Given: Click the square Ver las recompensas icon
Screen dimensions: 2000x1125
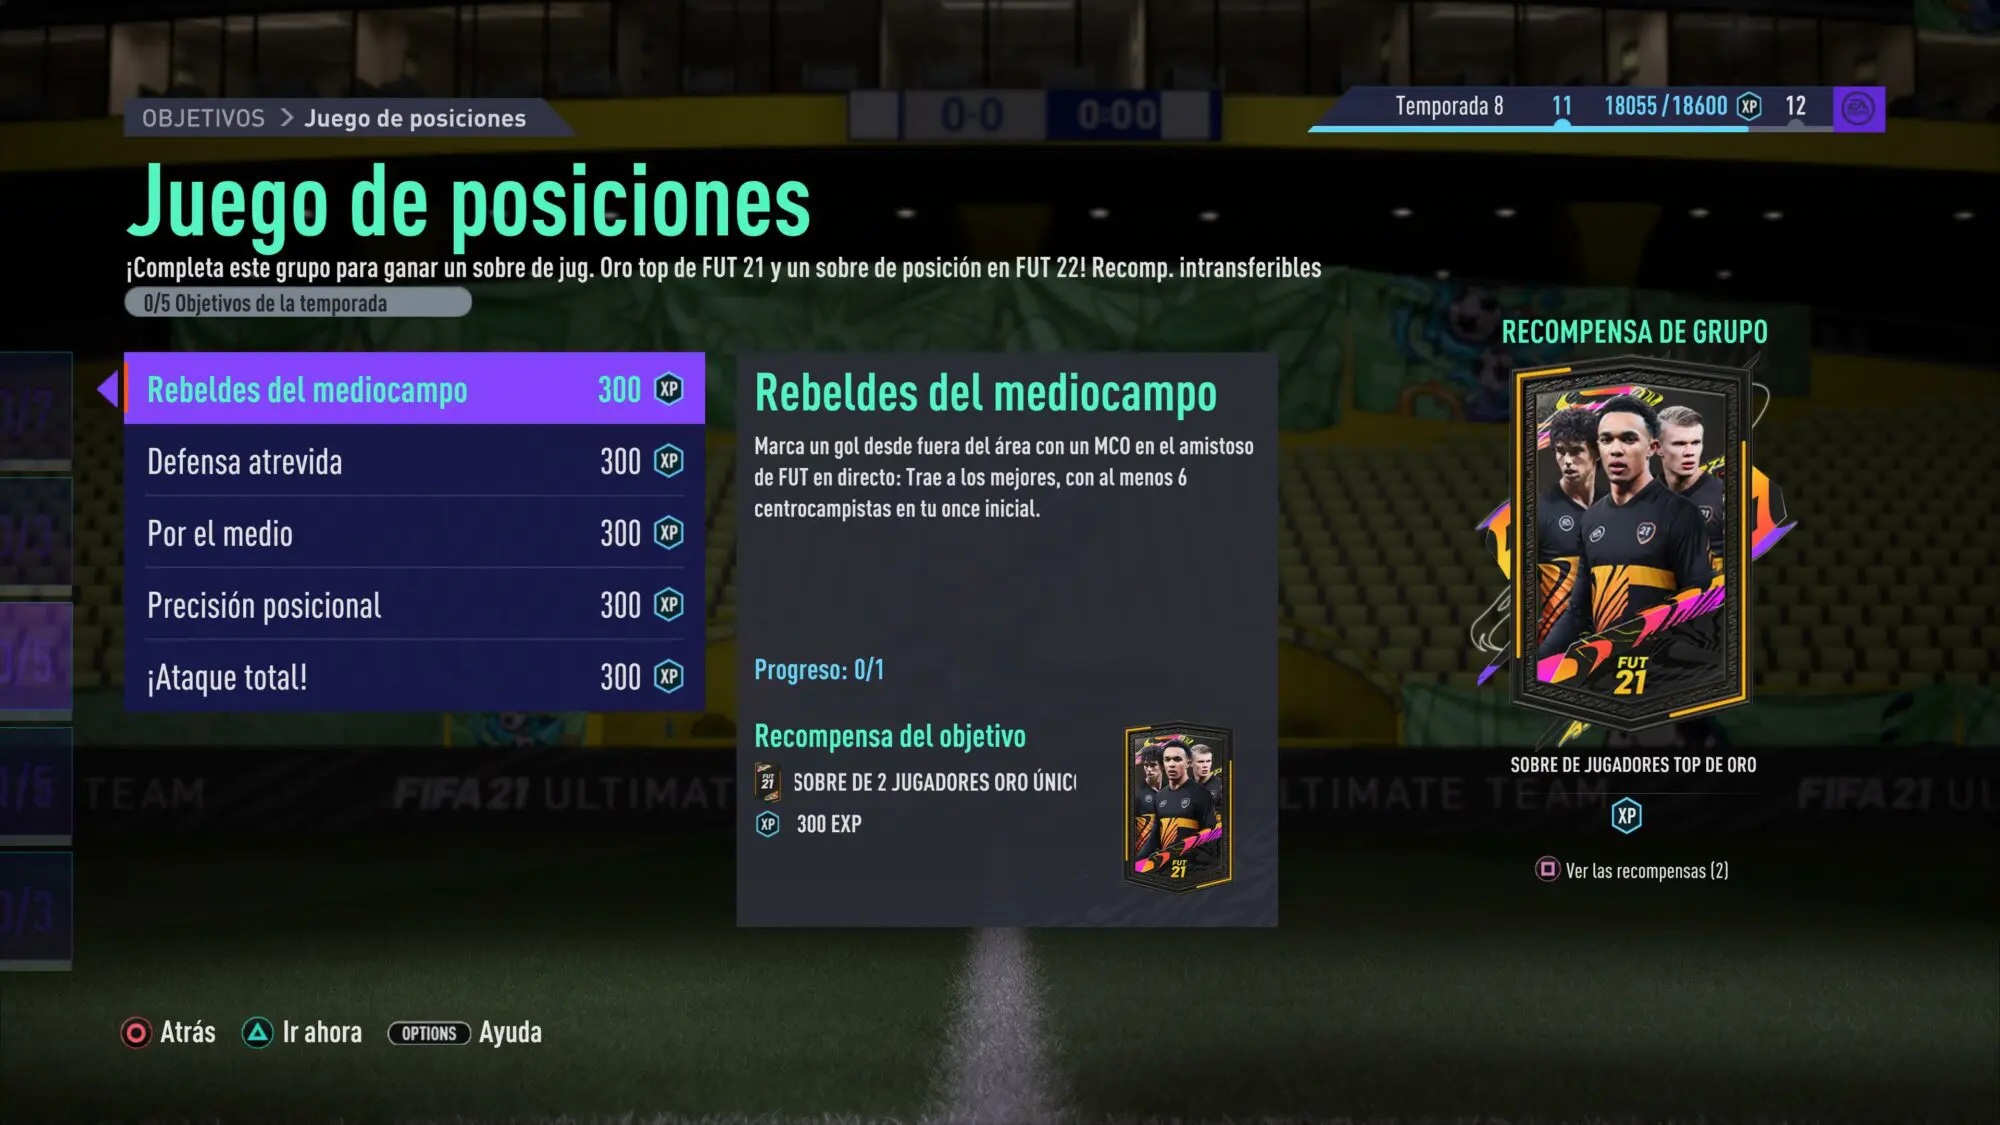Looking at the screenshot, I should (x=1547, y=869).
